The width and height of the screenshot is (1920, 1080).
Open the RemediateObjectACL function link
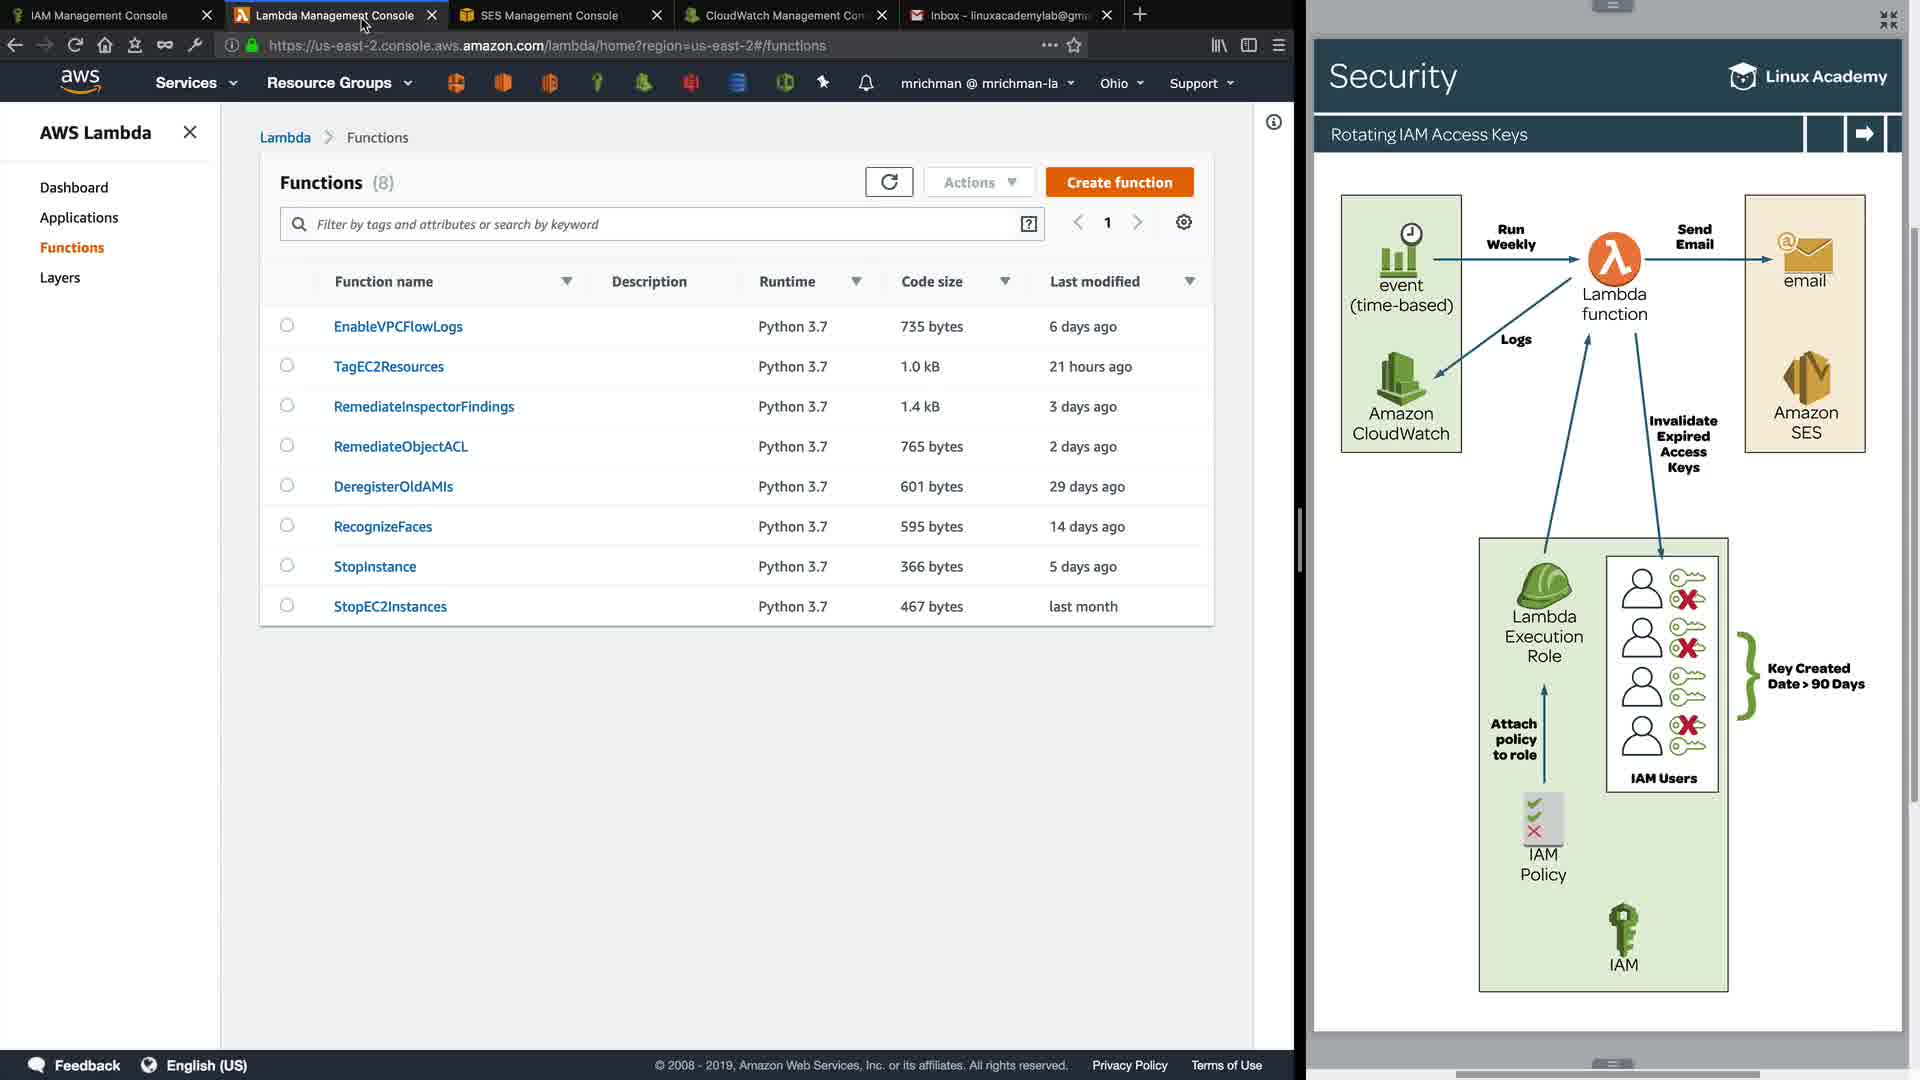[x=400, y=446]
